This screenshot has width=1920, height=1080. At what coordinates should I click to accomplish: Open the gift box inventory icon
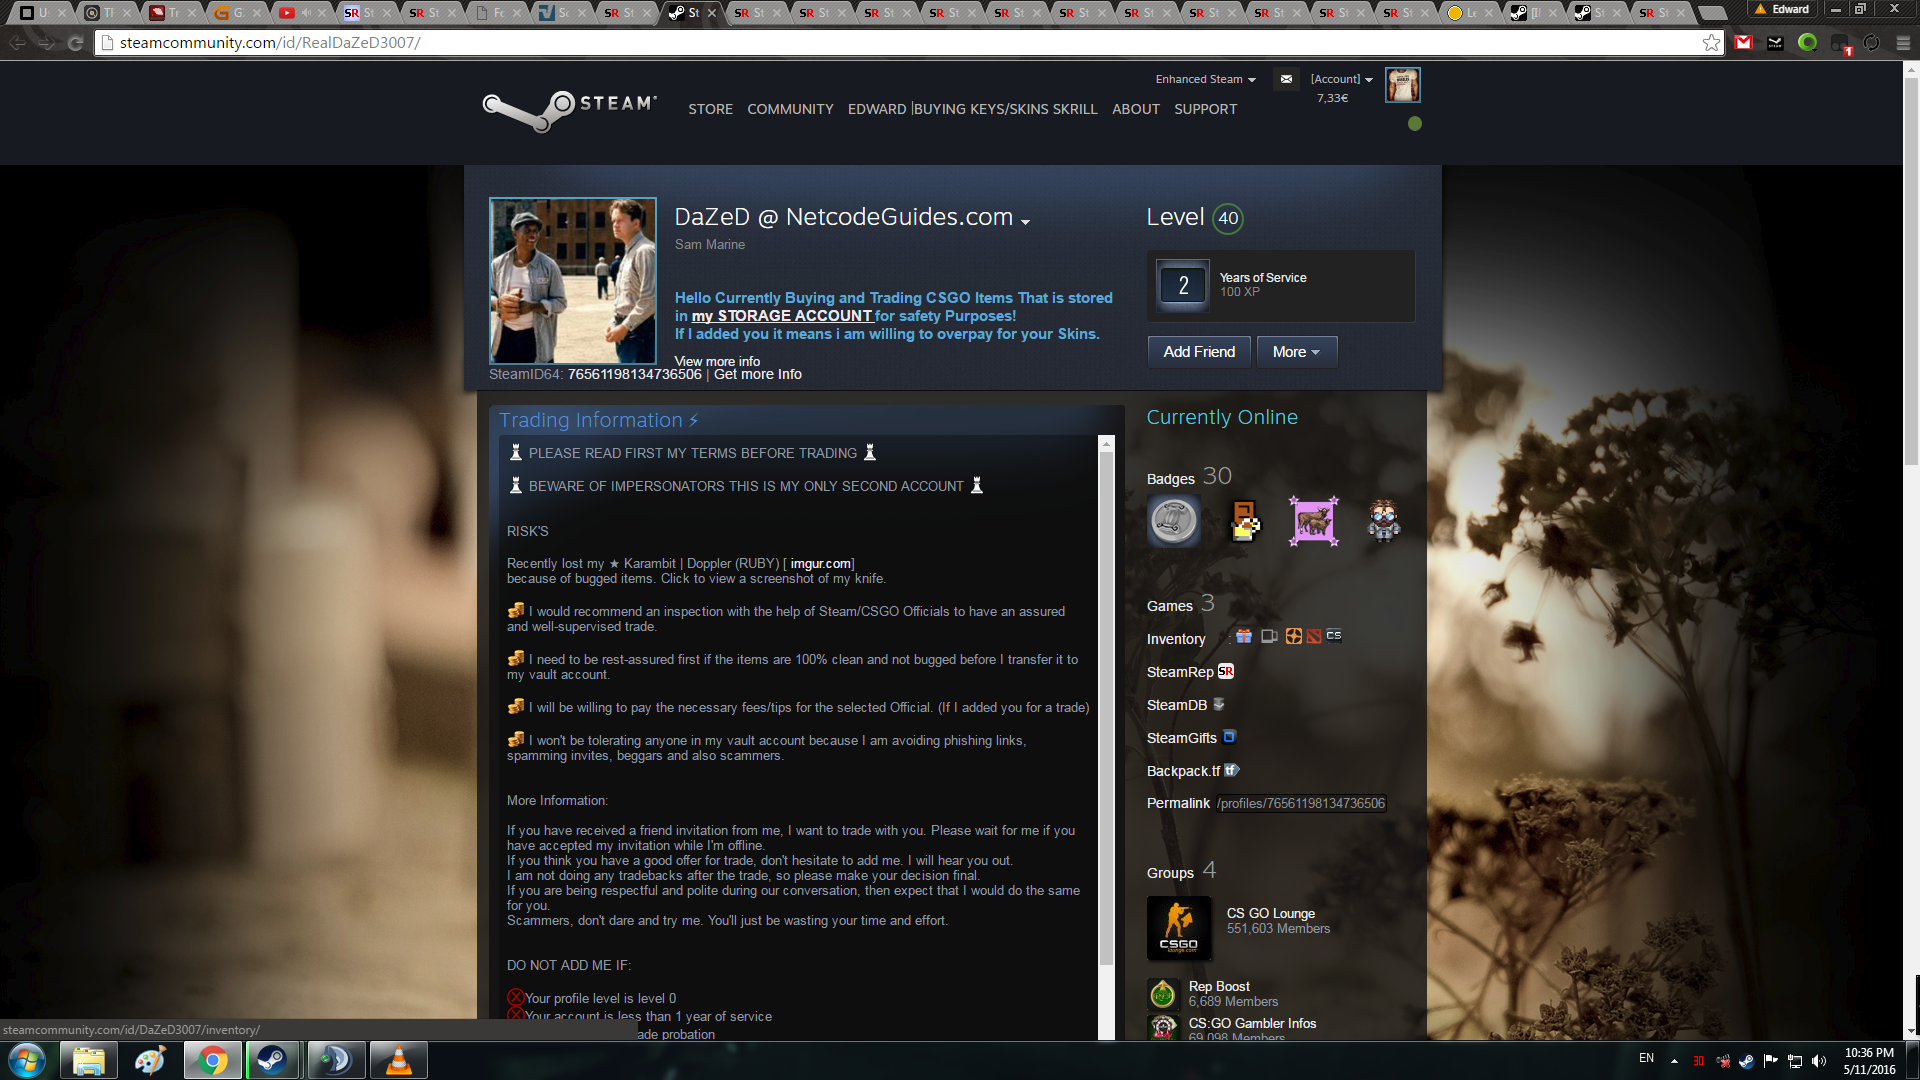click(x=1244, y=636)
